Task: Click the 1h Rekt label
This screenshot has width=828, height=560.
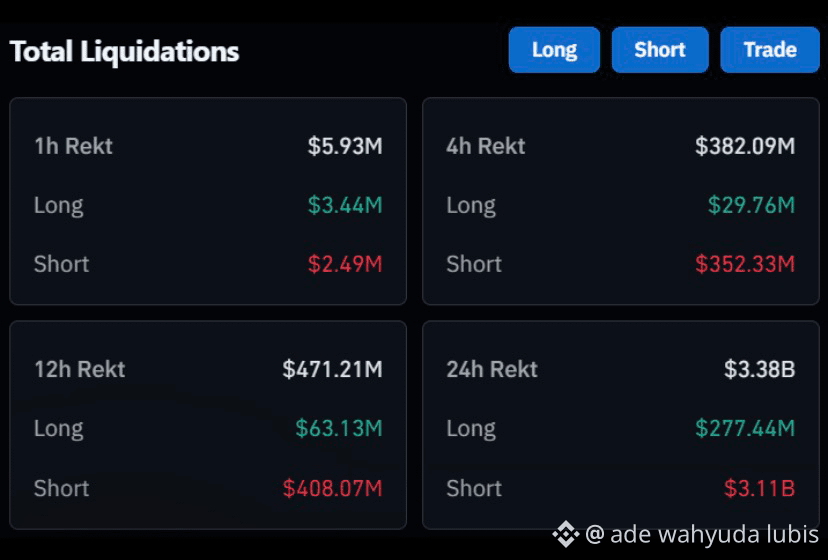Action: [x=73, y=146]
